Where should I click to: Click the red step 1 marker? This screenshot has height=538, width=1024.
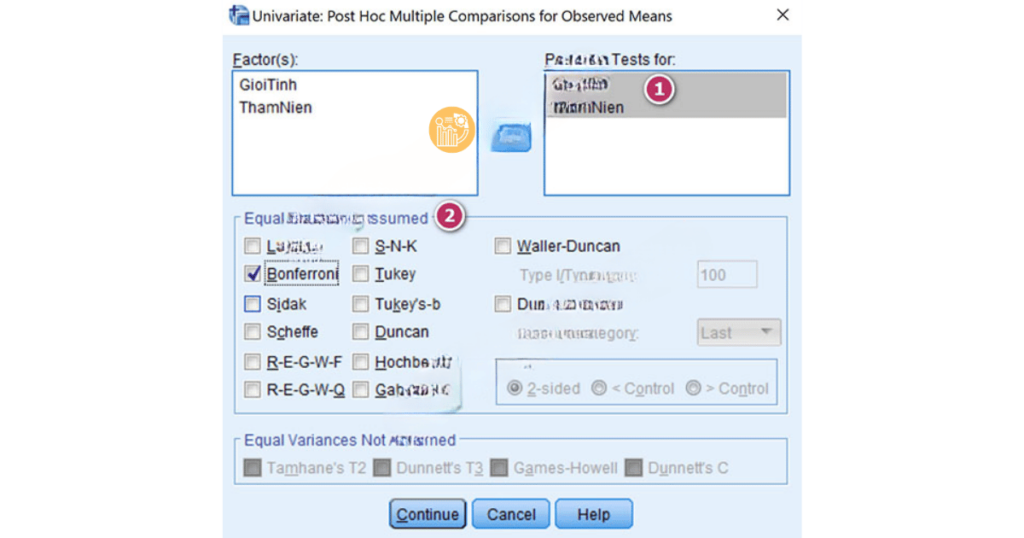point(658,88)
